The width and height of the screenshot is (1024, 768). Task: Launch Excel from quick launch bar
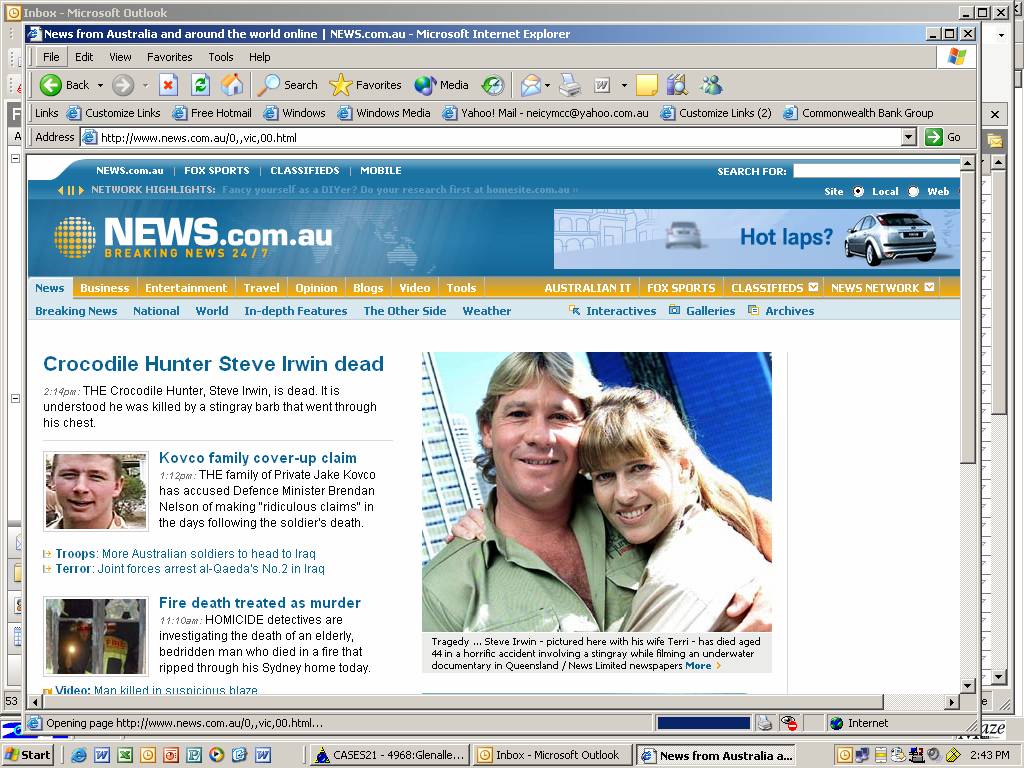pyautogui.click(x=125, y=755)
